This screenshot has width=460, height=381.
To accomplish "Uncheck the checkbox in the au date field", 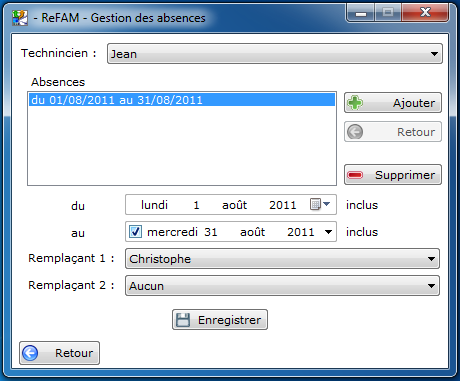I will point(135,232).
